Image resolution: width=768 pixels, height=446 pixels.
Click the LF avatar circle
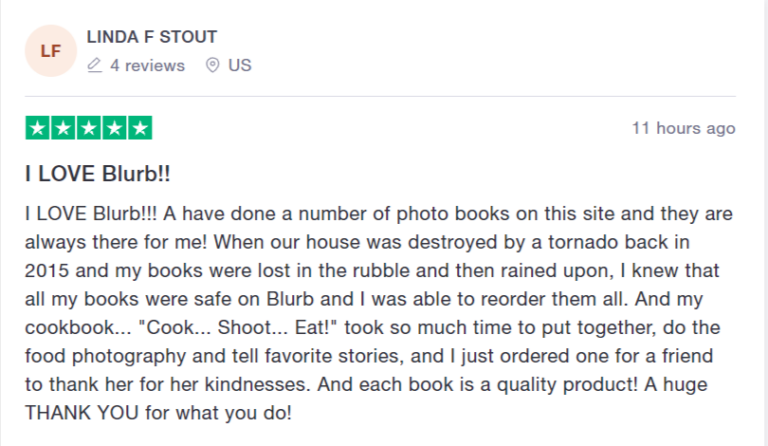51,51
